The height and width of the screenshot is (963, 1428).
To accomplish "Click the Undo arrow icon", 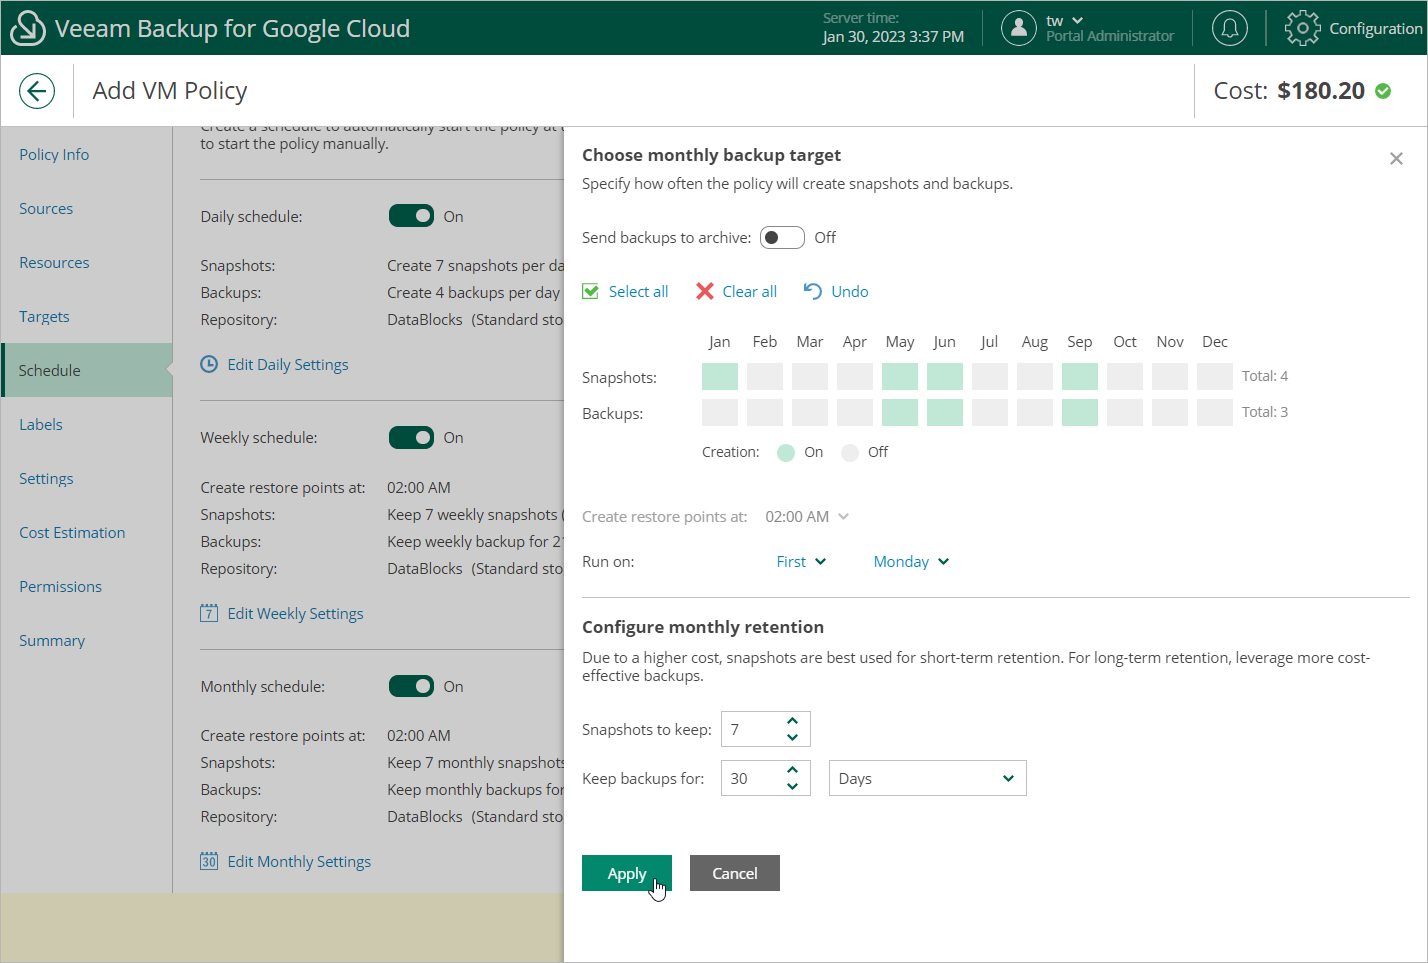I will pyautogui.click(x=813, y=291).
